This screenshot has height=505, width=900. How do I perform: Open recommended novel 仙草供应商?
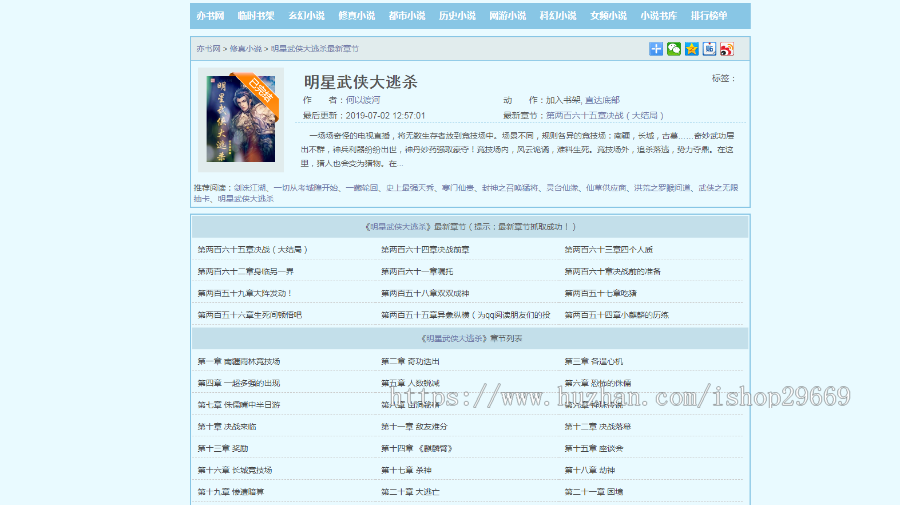tap(606, 188)
